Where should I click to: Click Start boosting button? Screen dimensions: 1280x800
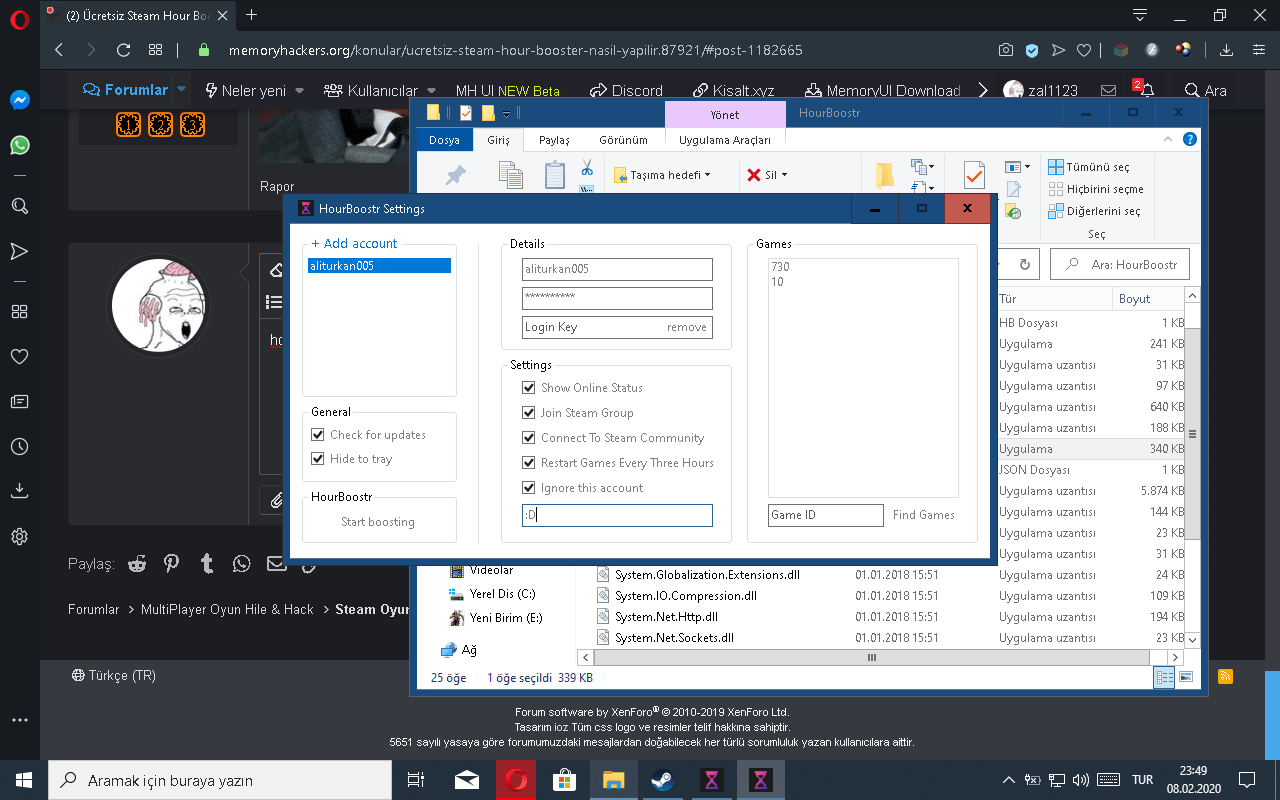point(378,522)
